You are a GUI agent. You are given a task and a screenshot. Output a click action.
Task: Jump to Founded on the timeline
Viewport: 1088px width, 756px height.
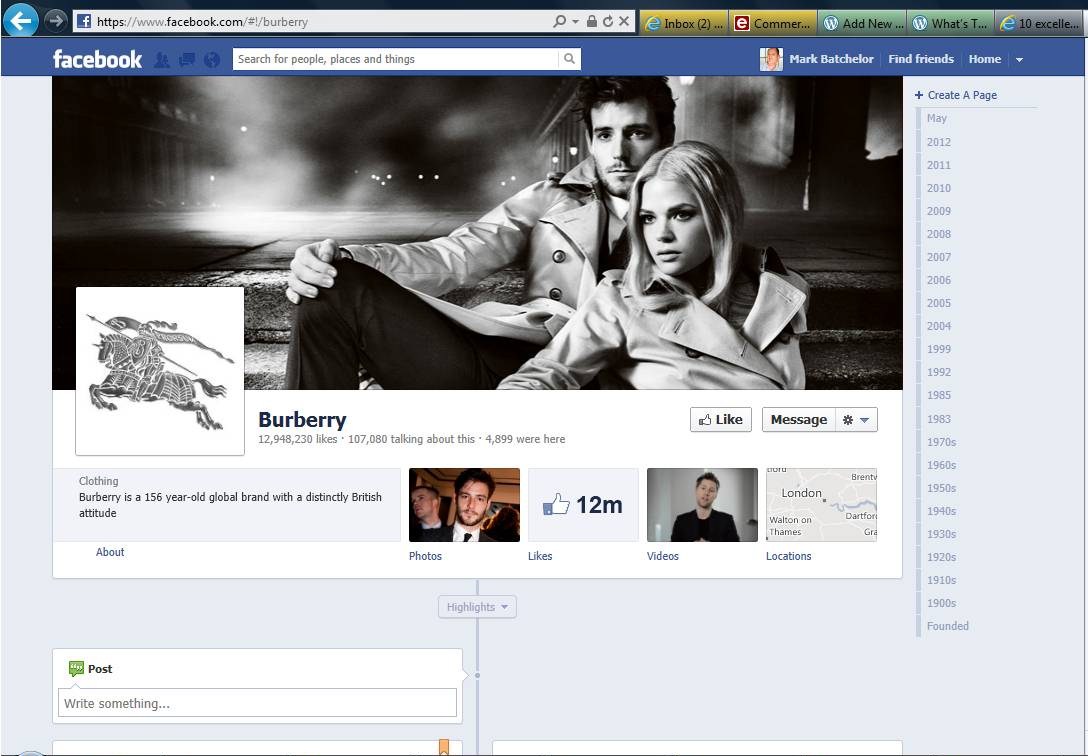[x=947, y=626]
